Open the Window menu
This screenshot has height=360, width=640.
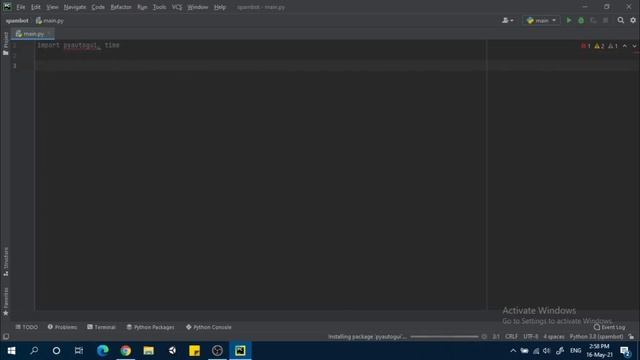pos(198,7)
